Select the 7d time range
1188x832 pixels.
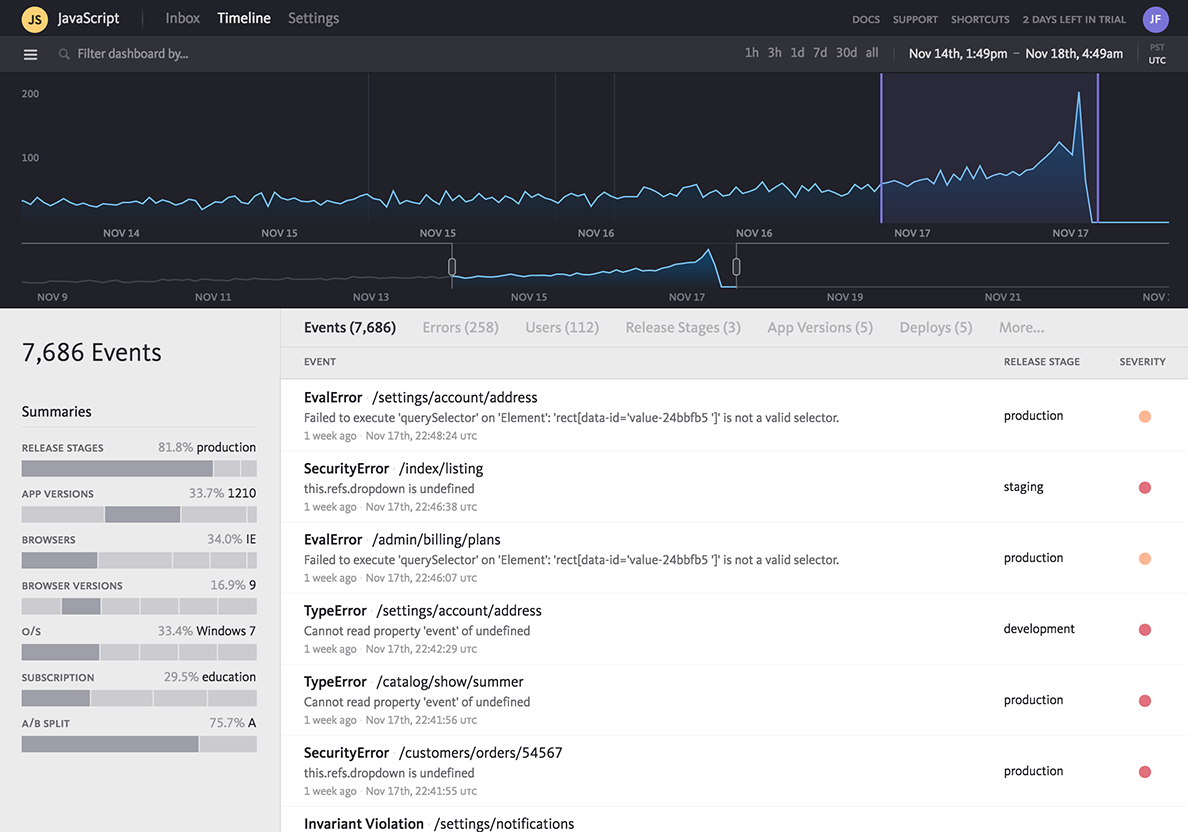click(x=820, y=53)
